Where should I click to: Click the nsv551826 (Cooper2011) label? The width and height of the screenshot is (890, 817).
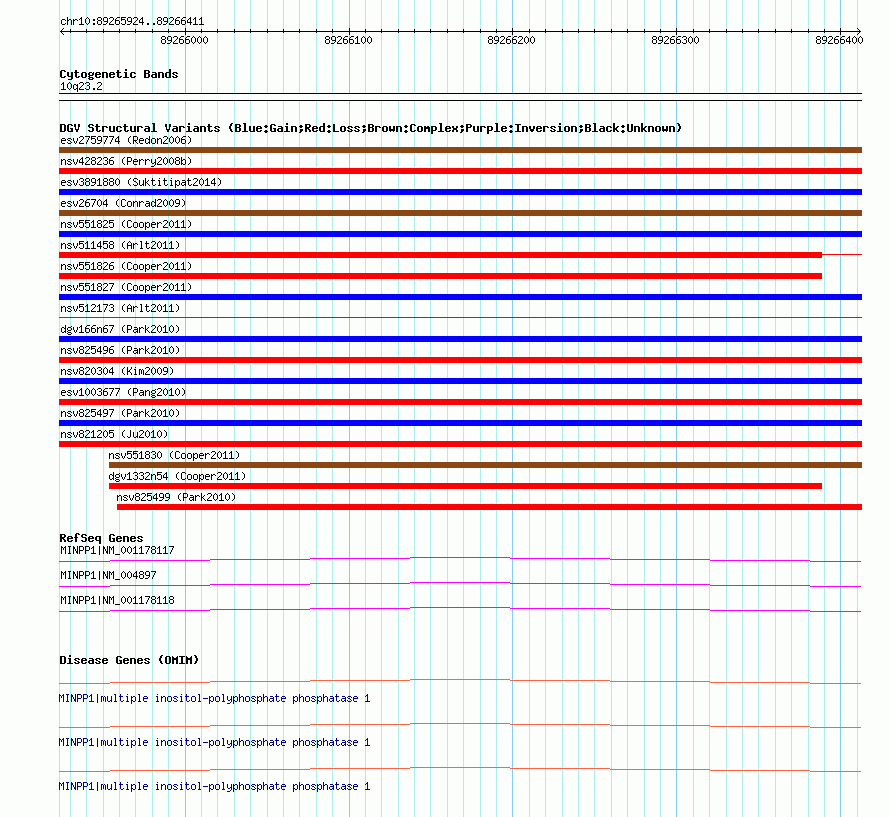(126, 266)
